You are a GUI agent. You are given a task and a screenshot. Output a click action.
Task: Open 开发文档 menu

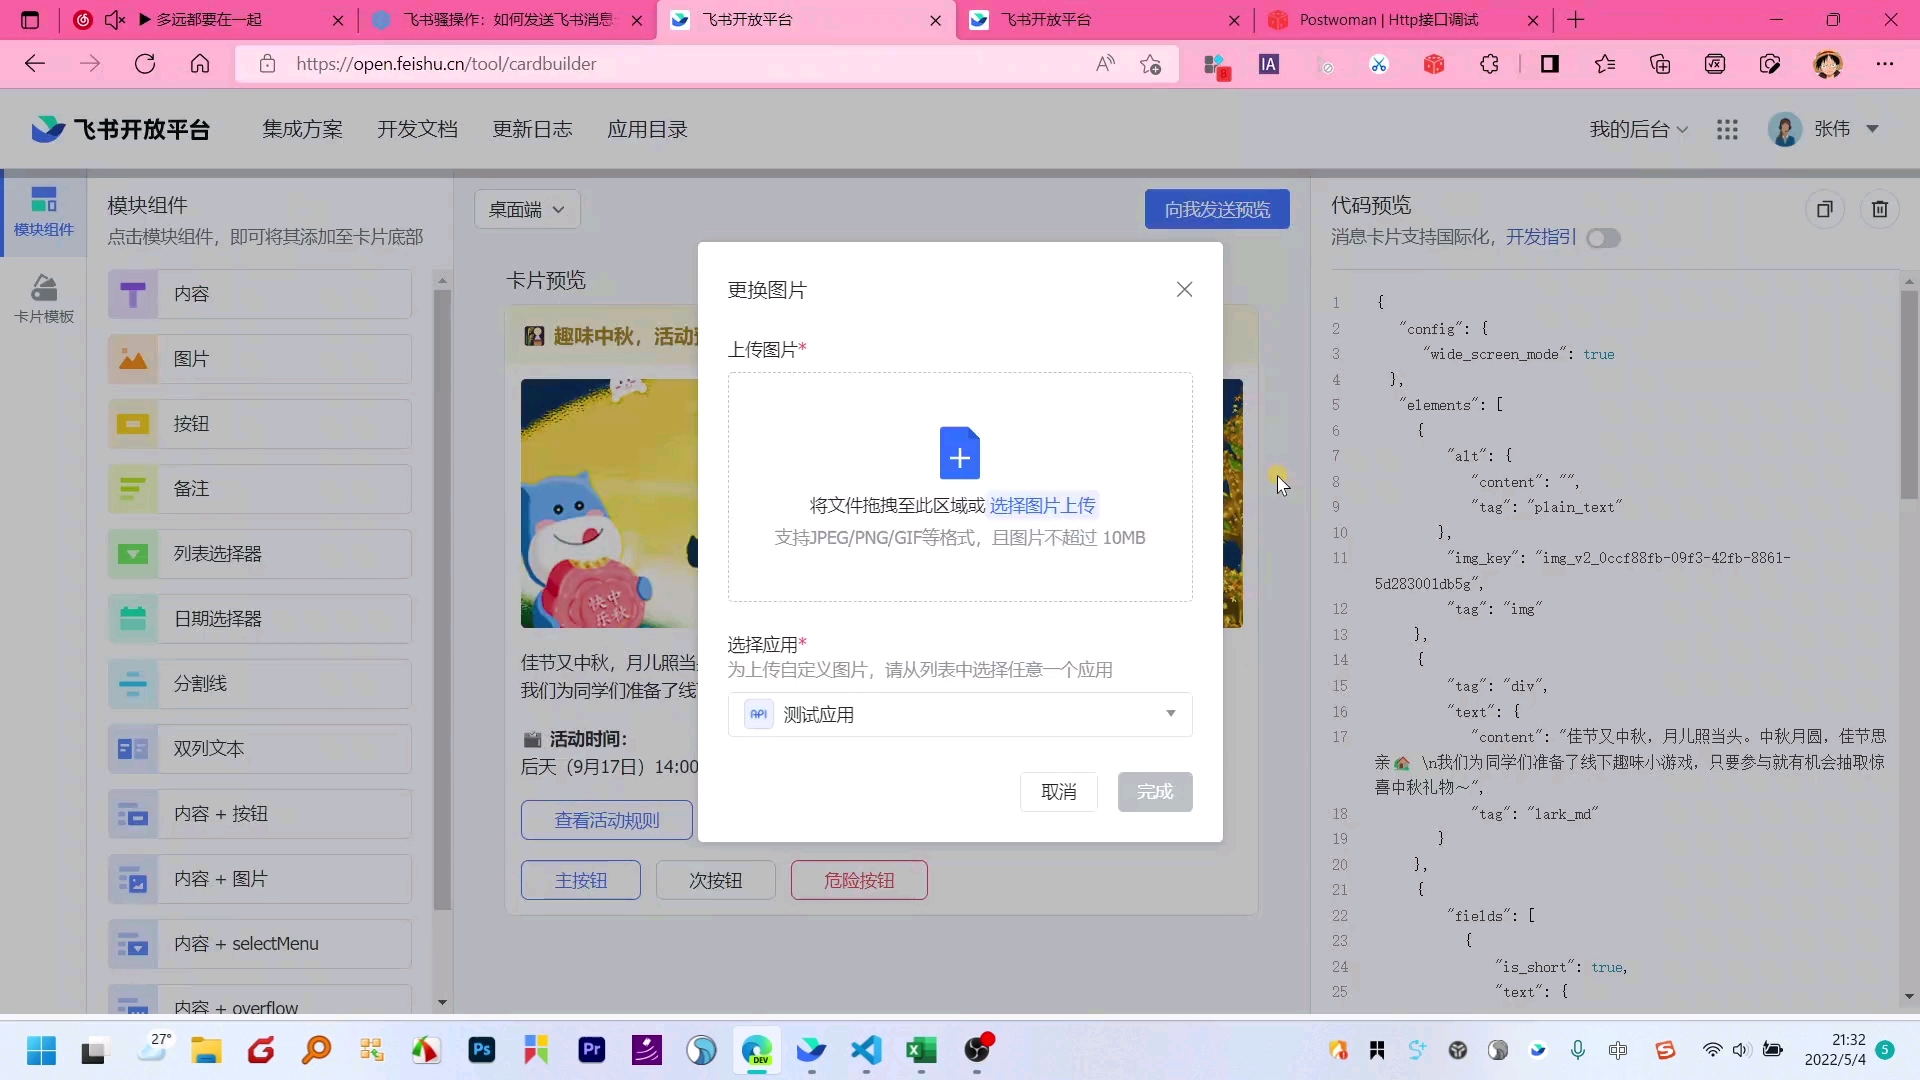[x=417, y=129]
